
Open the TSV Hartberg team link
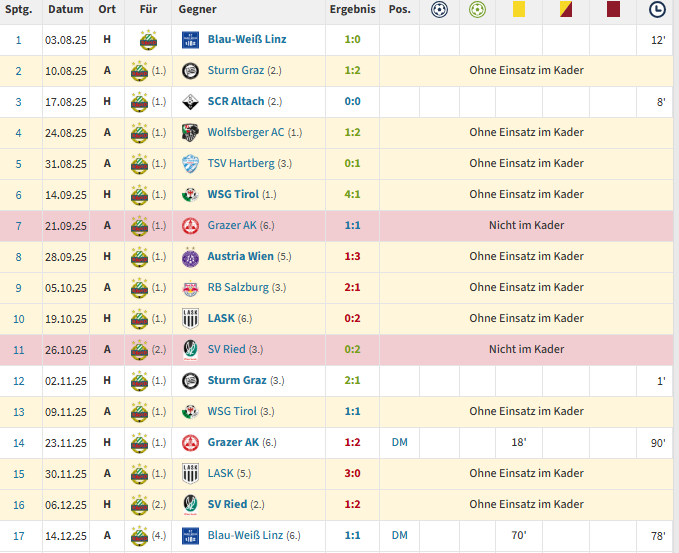240,164
